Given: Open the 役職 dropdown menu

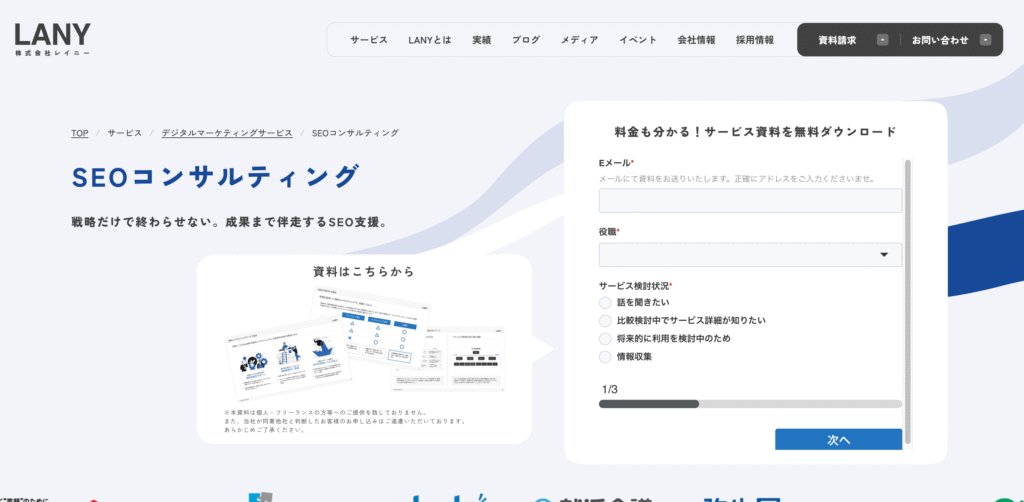Looking at the screenshot, I should tap(750, 255).
